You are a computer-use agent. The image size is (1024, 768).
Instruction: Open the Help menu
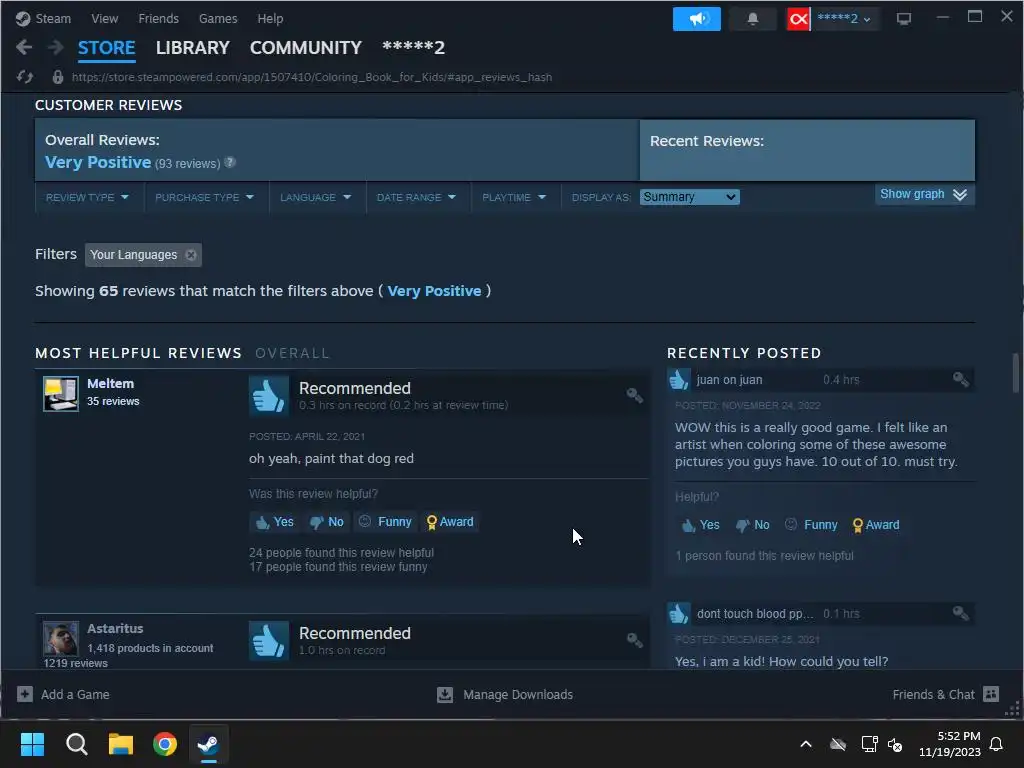tap(270, 18)
